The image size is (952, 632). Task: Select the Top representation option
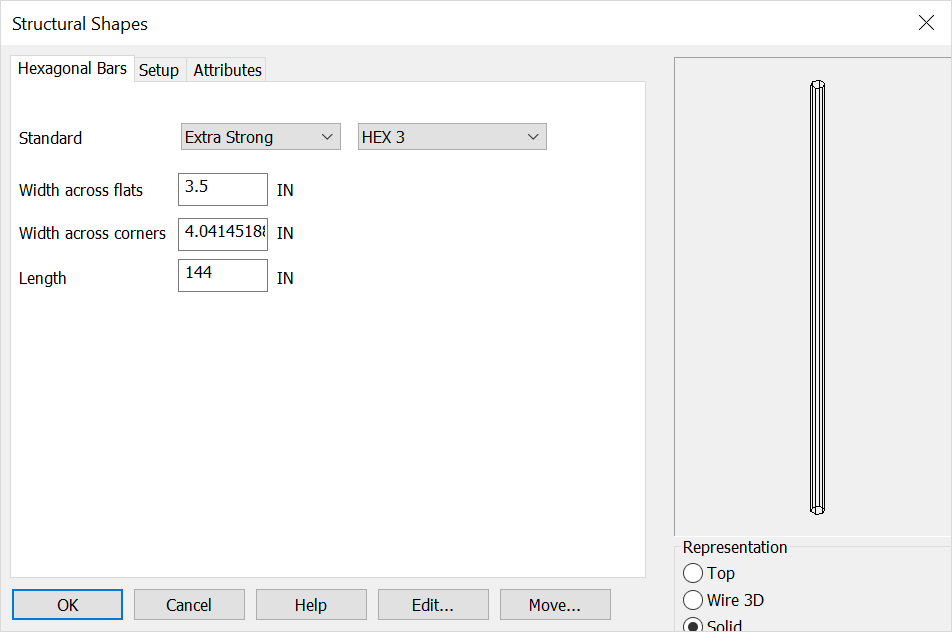click(x=693, y=573)
